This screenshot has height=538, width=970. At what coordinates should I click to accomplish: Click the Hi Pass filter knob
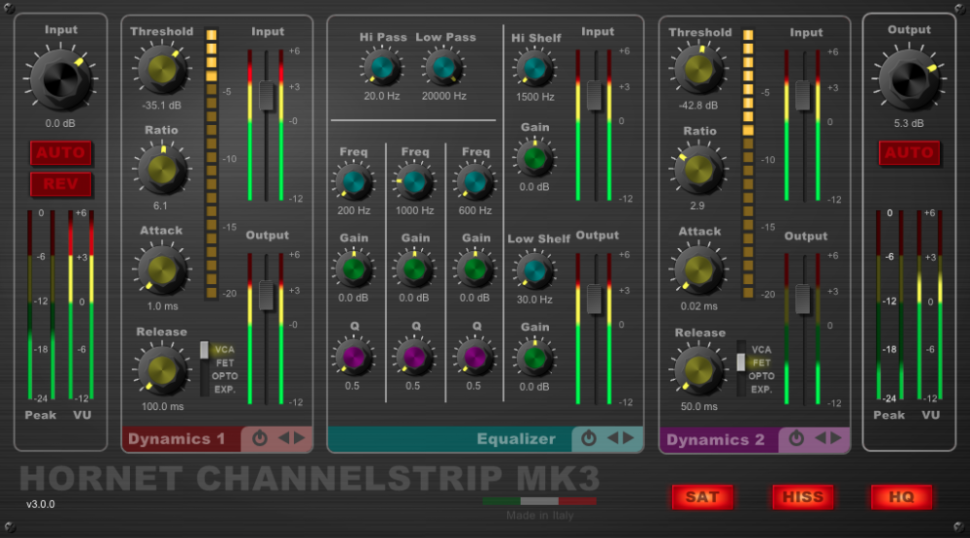click(382, 68)
